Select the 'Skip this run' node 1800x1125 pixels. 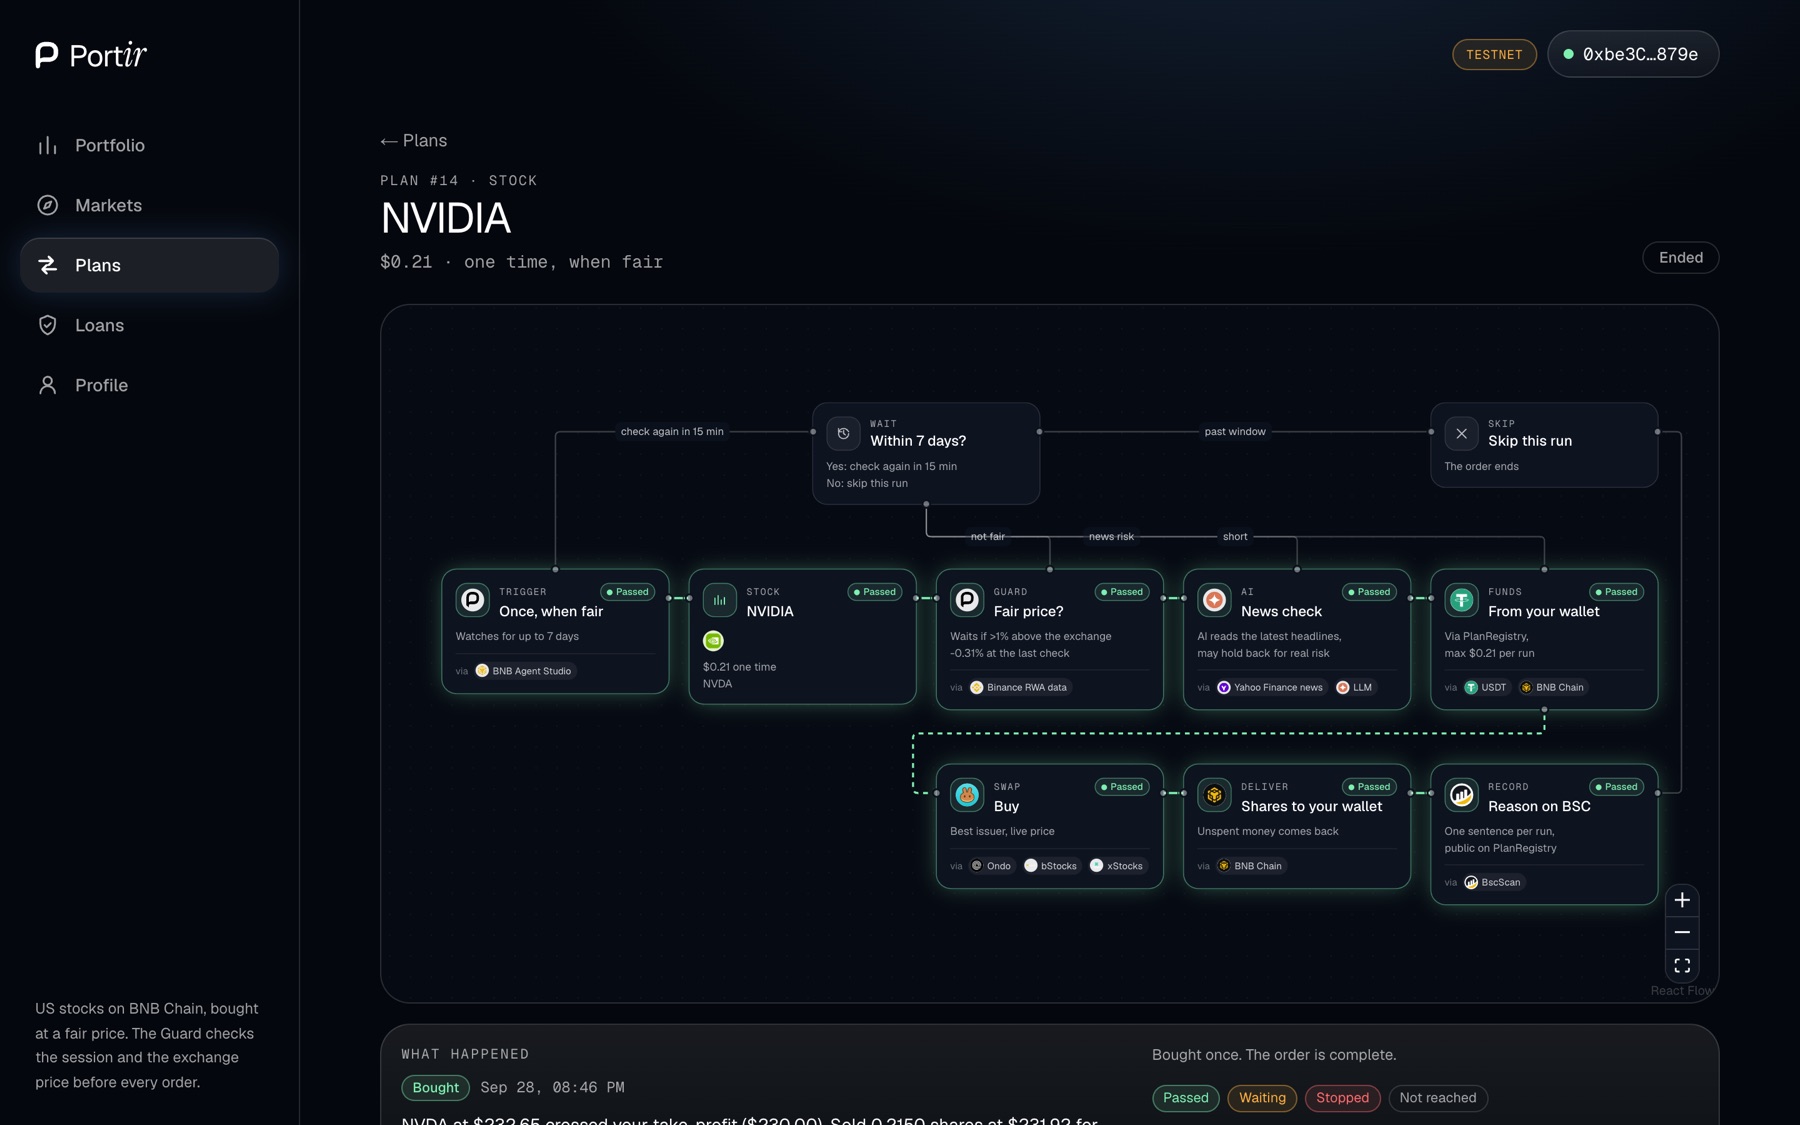pyautogui.click(x=1544, y=445)
